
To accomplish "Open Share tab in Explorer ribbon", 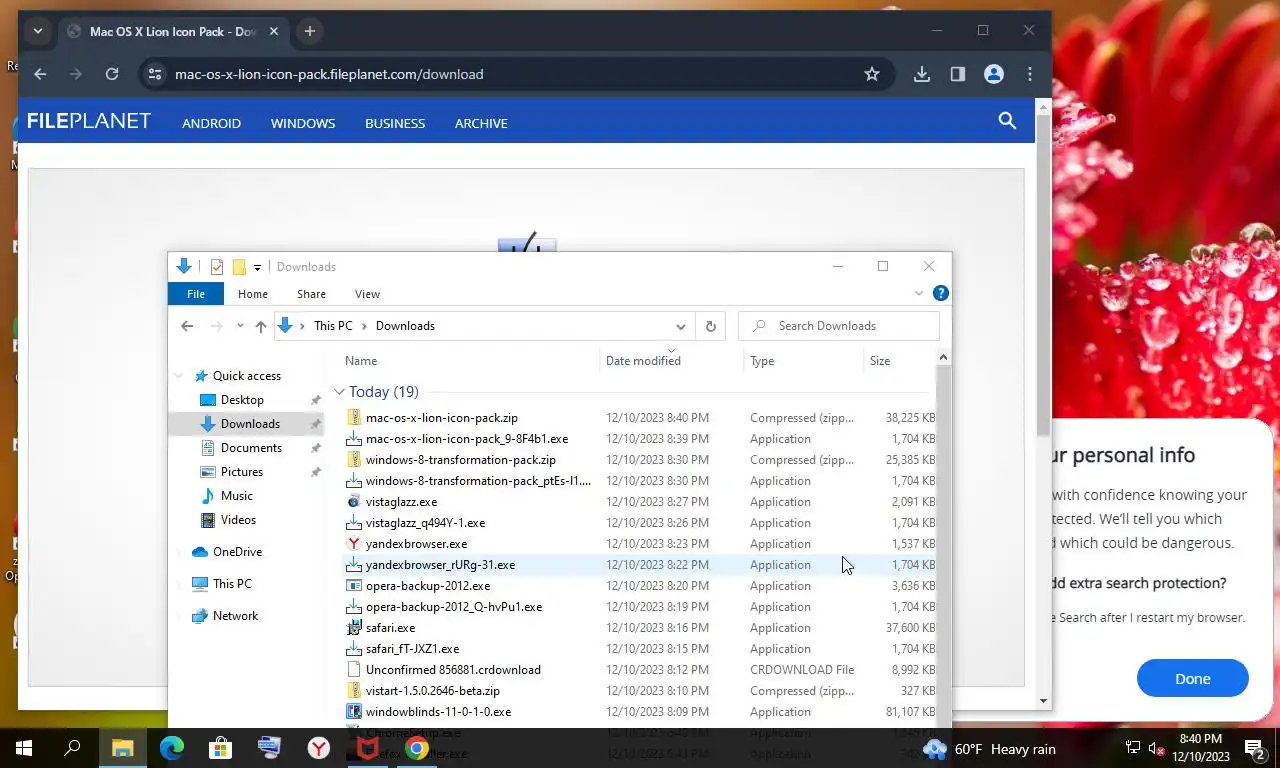I will click(x=311, y=294).
